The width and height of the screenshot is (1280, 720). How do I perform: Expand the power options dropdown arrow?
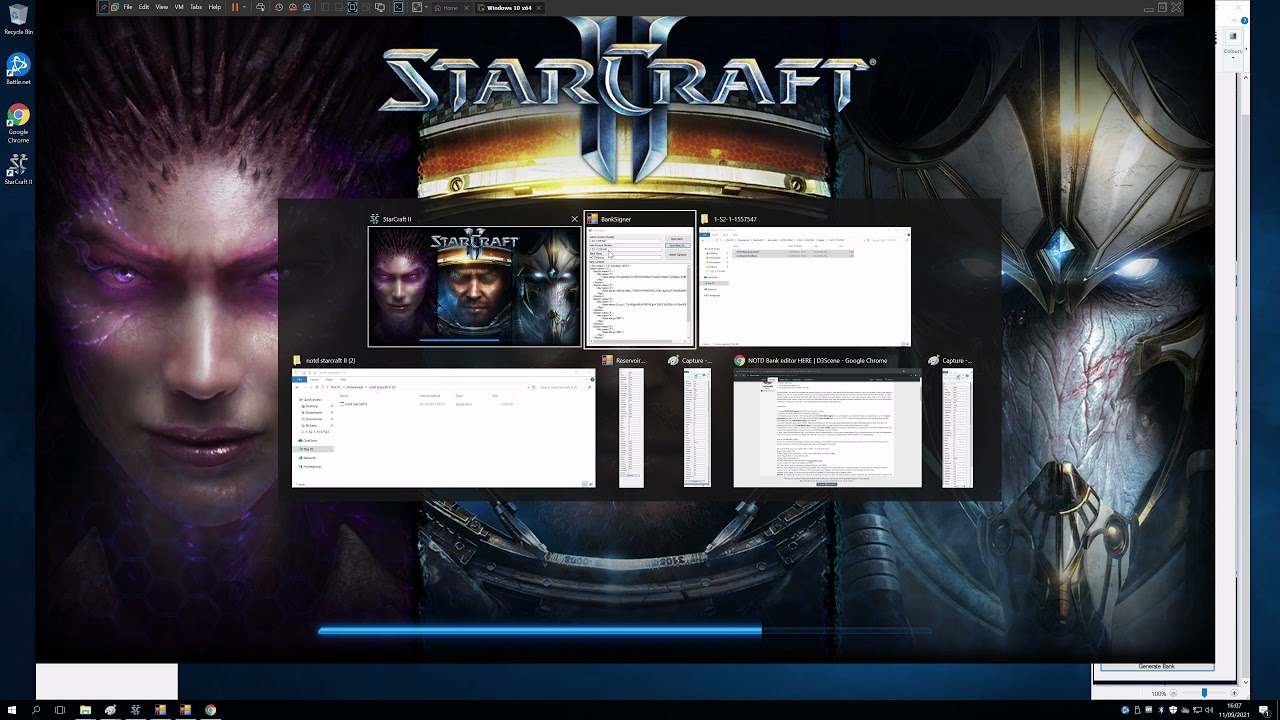click(x=245, y=7)
